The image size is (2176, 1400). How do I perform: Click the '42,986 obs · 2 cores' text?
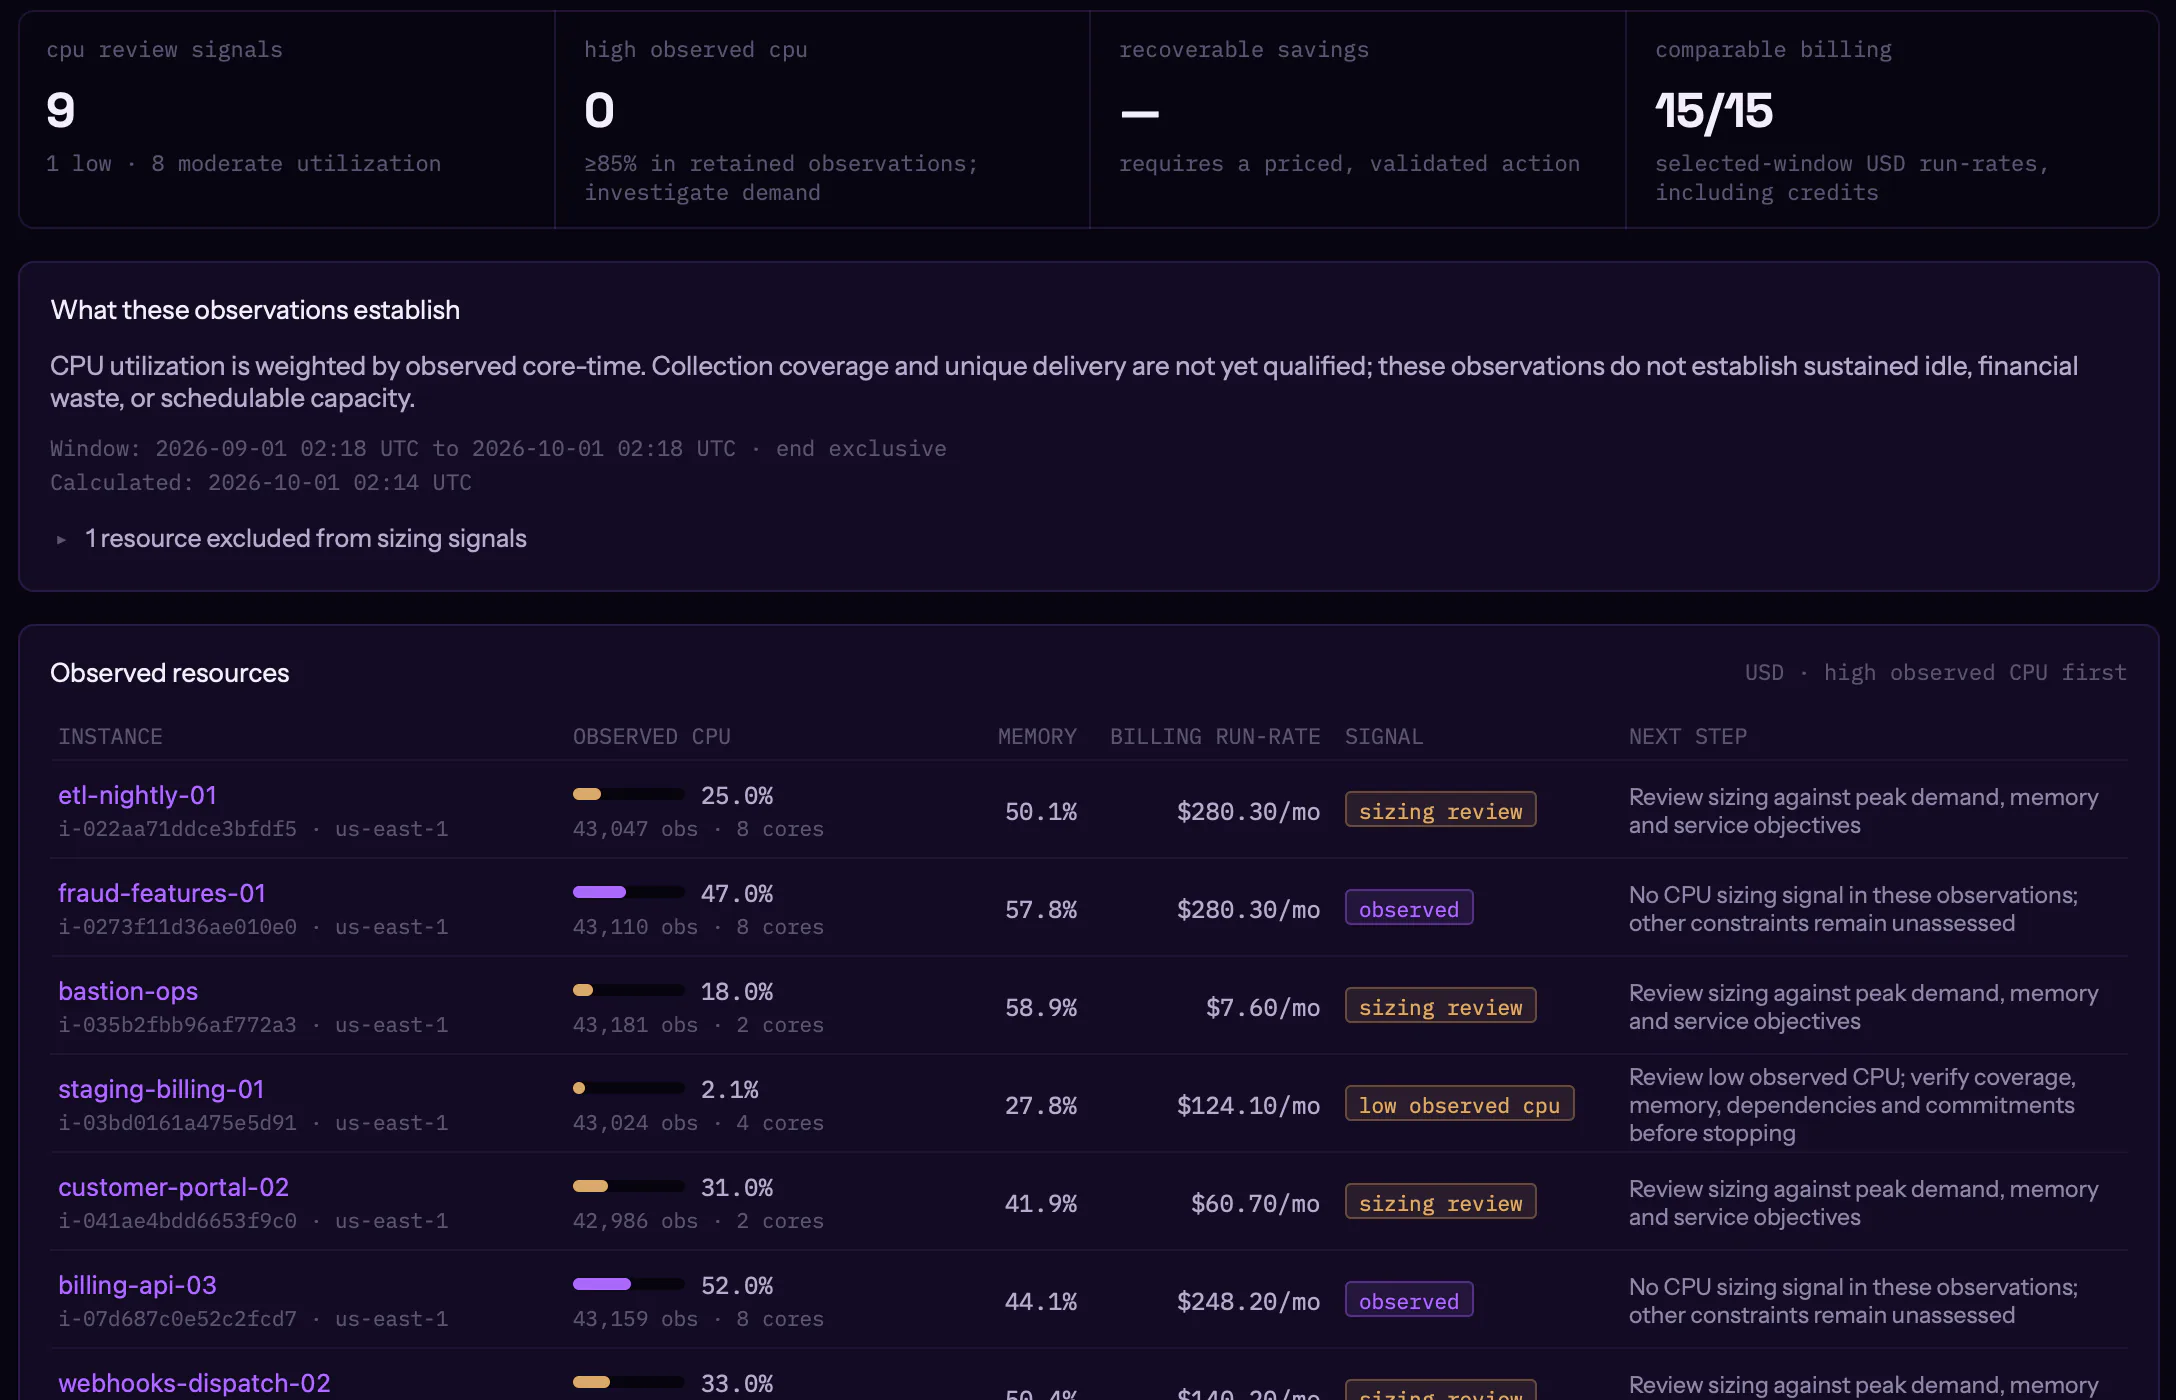(698, 1221)
